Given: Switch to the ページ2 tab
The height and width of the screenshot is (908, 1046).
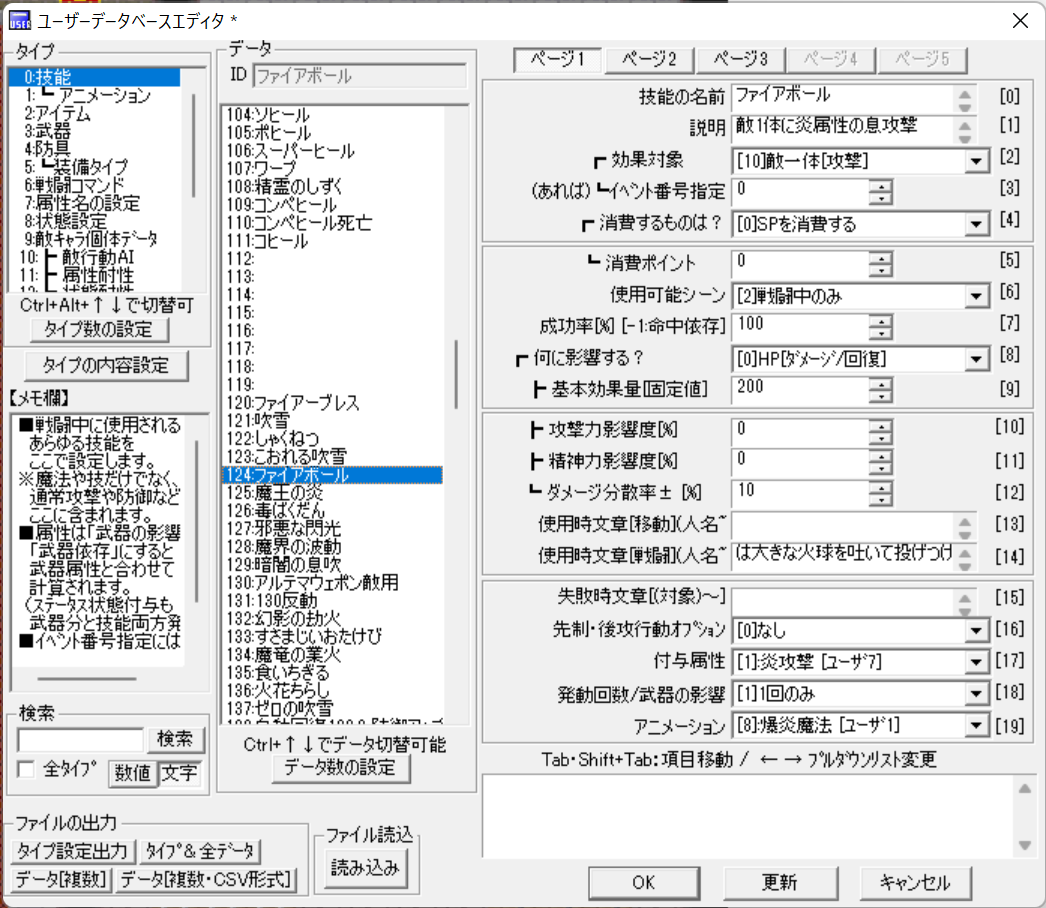Looking at the screenshot, I should 649,59.
